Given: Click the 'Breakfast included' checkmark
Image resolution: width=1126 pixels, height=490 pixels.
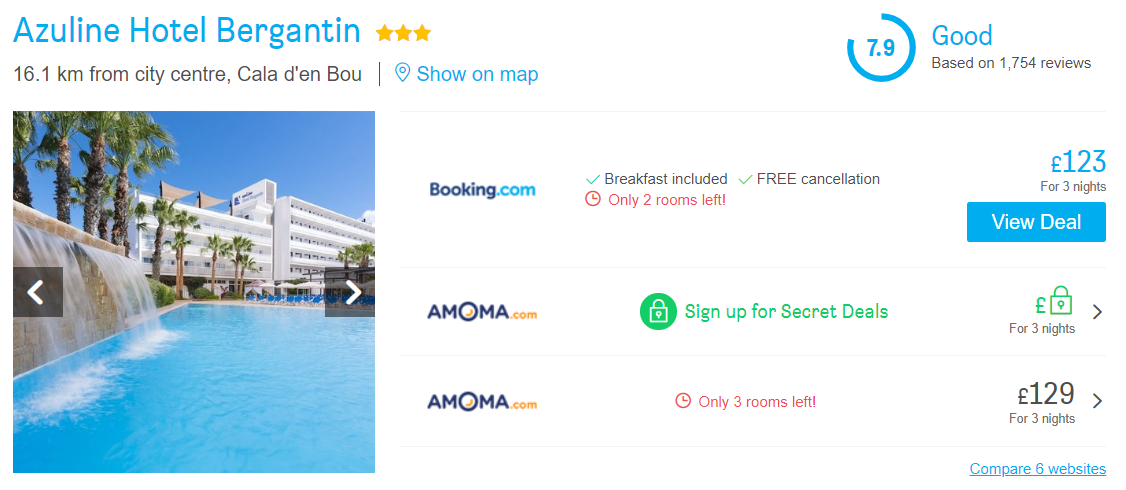Looking at the screenshot, I should [x=592, y=179].
